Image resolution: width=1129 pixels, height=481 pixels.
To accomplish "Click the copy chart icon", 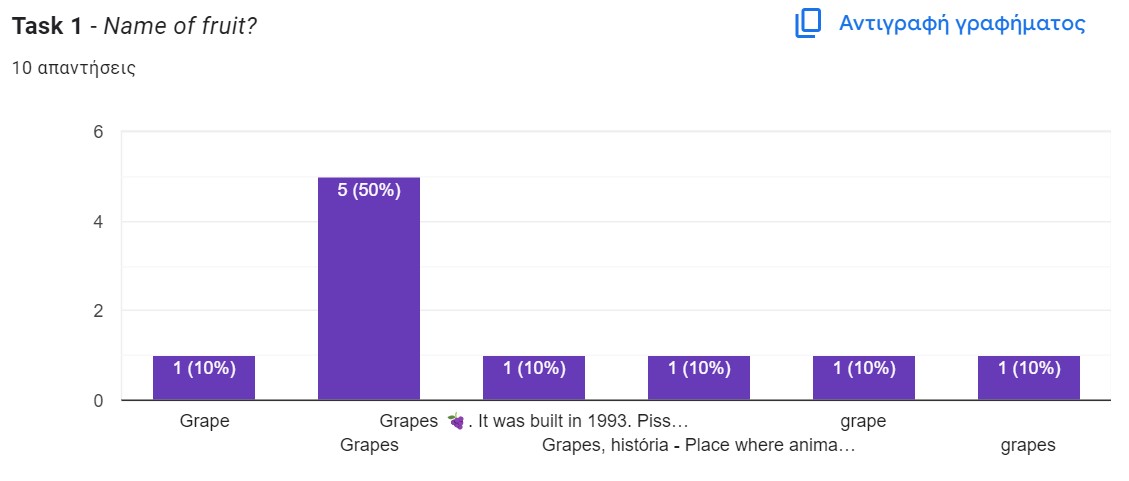I will [x=807, y=24].
